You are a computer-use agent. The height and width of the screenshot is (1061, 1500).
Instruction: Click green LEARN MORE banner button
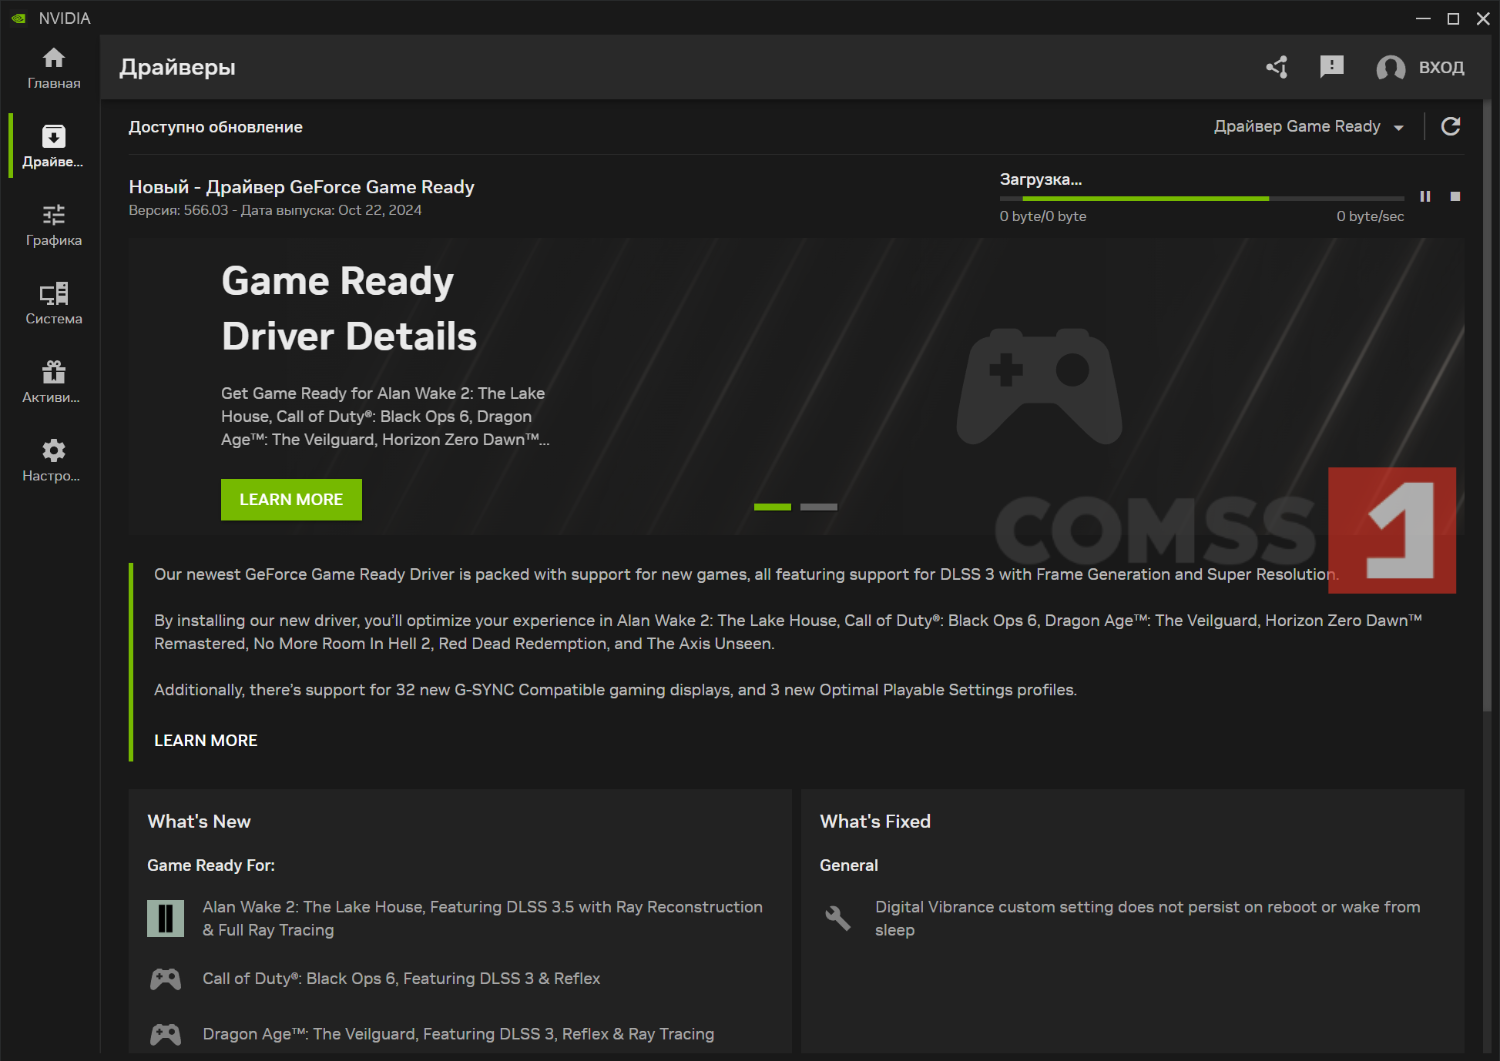pos(291,499)
